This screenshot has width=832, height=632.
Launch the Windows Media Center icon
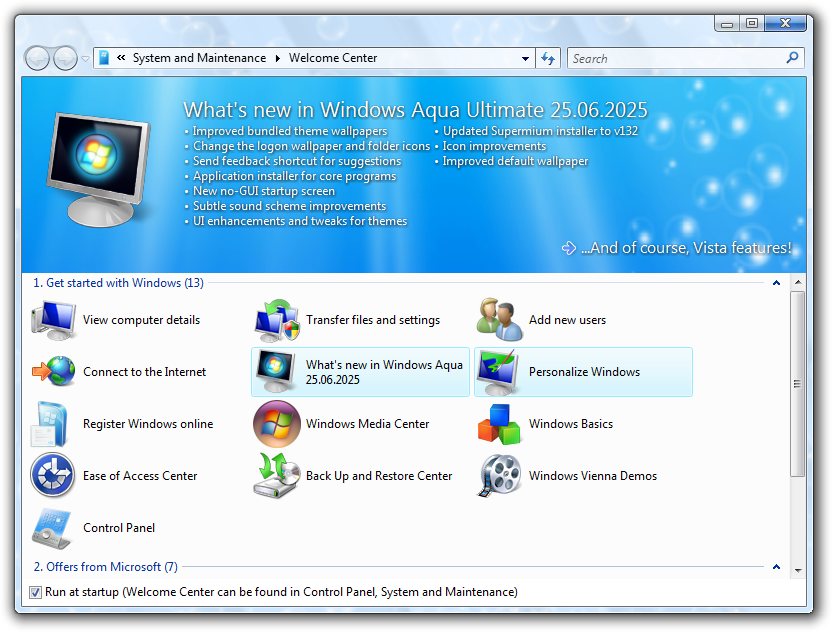pyautogui.click(x=276, y=424)
